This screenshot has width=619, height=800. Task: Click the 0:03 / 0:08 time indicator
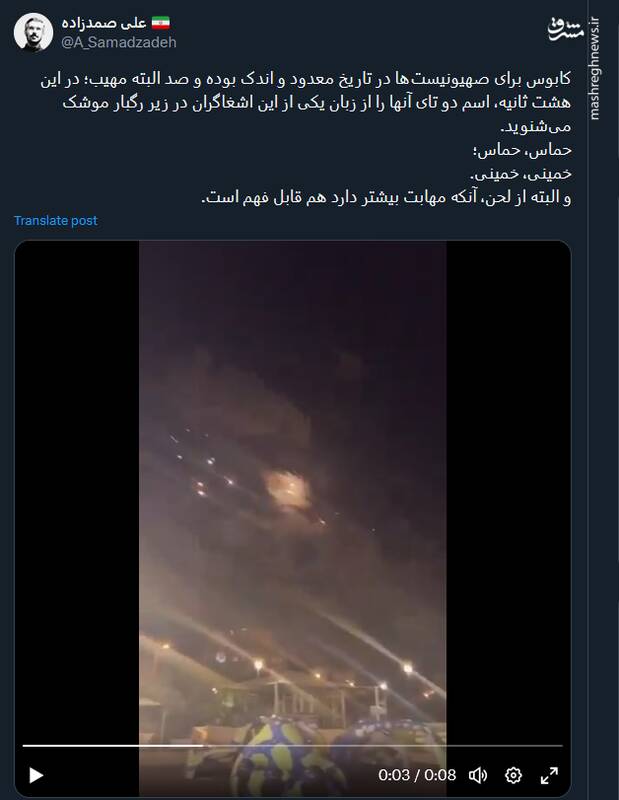pos(417,776)
